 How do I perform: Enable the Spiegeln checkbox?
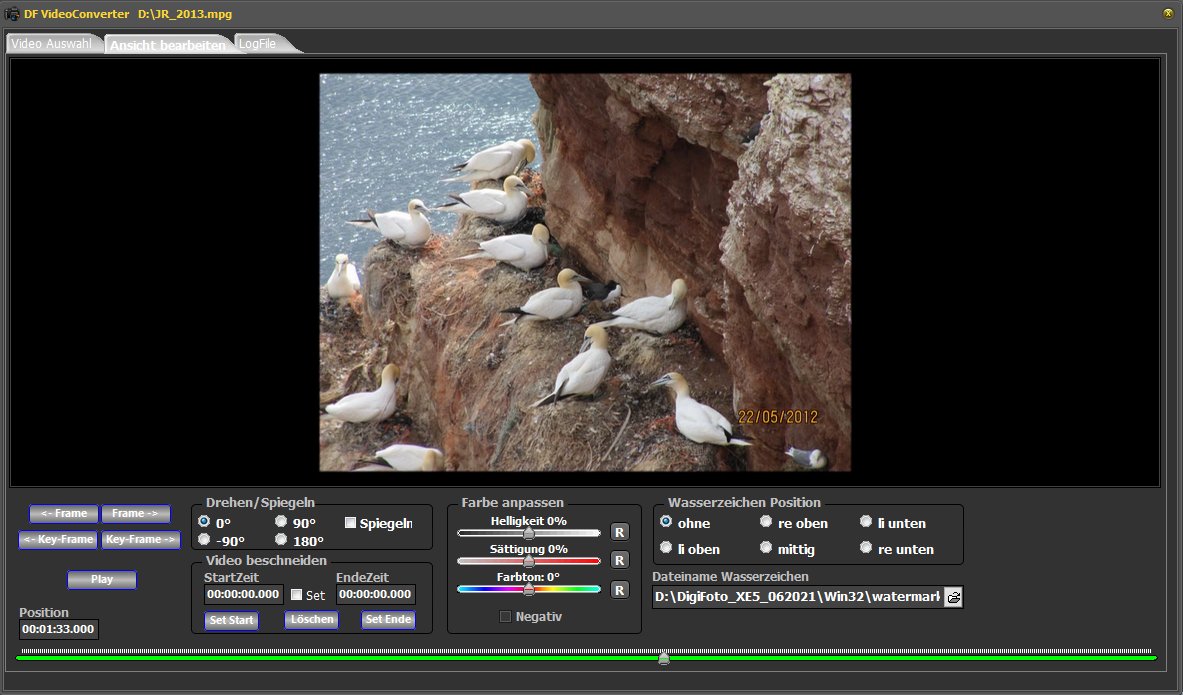pyautogui.click(x=351, y=523)
